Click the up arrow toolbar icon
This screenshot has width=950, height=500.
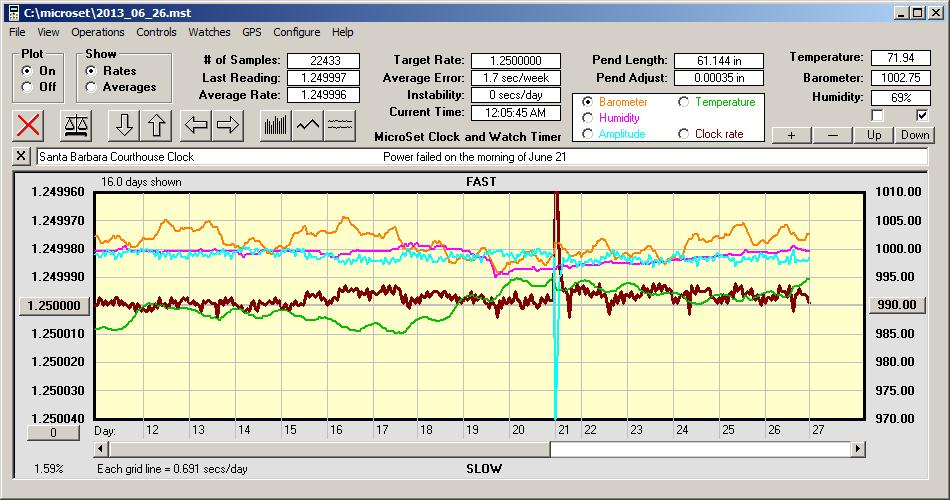pyautogui.click(x=158, y=125)
